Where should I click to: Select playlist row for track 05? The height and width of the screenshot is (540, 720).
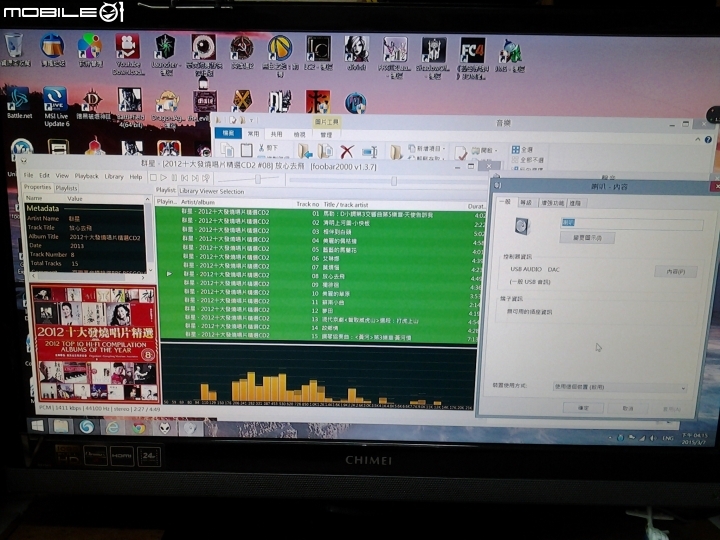320,249
